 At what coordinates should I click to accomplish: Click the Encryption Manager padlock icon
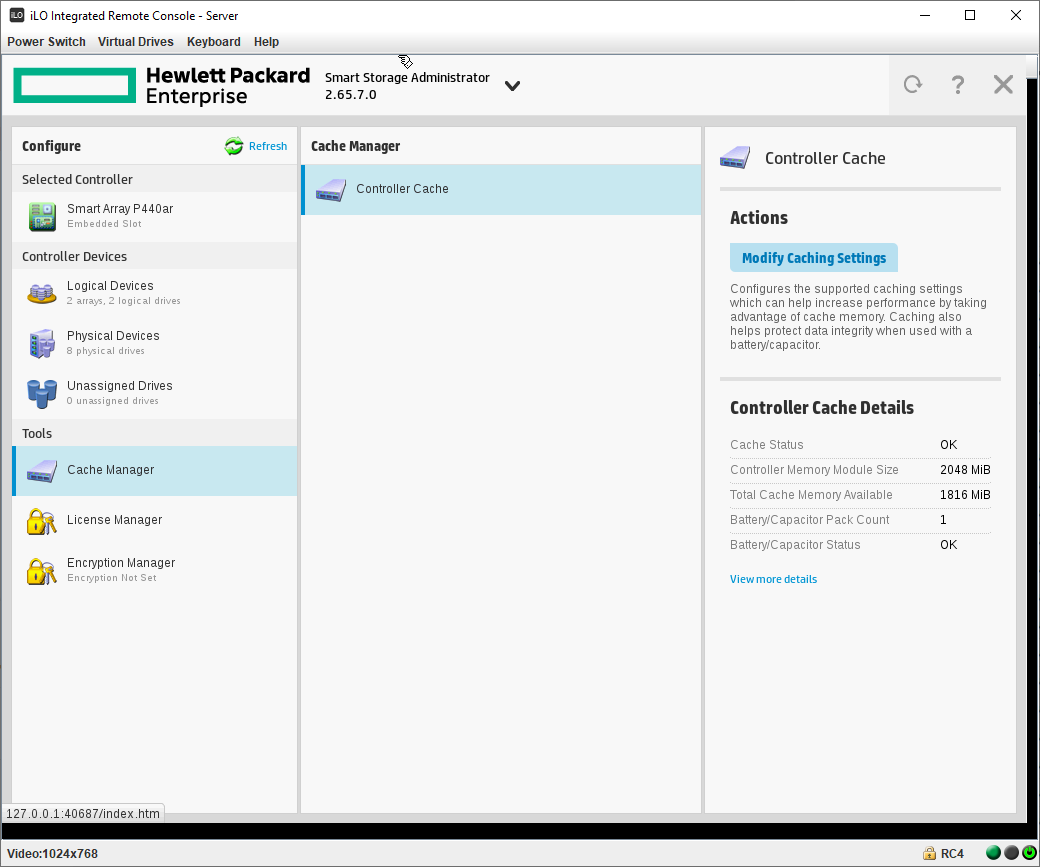pos(42,570)
